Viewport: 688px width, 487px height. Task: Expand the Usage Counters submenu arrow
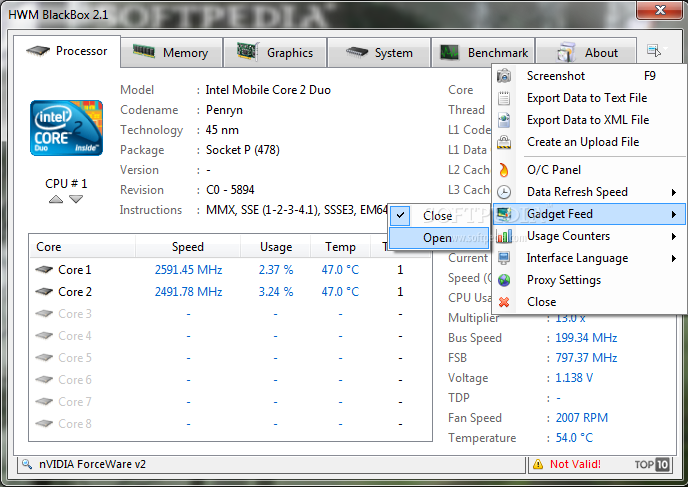point(674,236)
